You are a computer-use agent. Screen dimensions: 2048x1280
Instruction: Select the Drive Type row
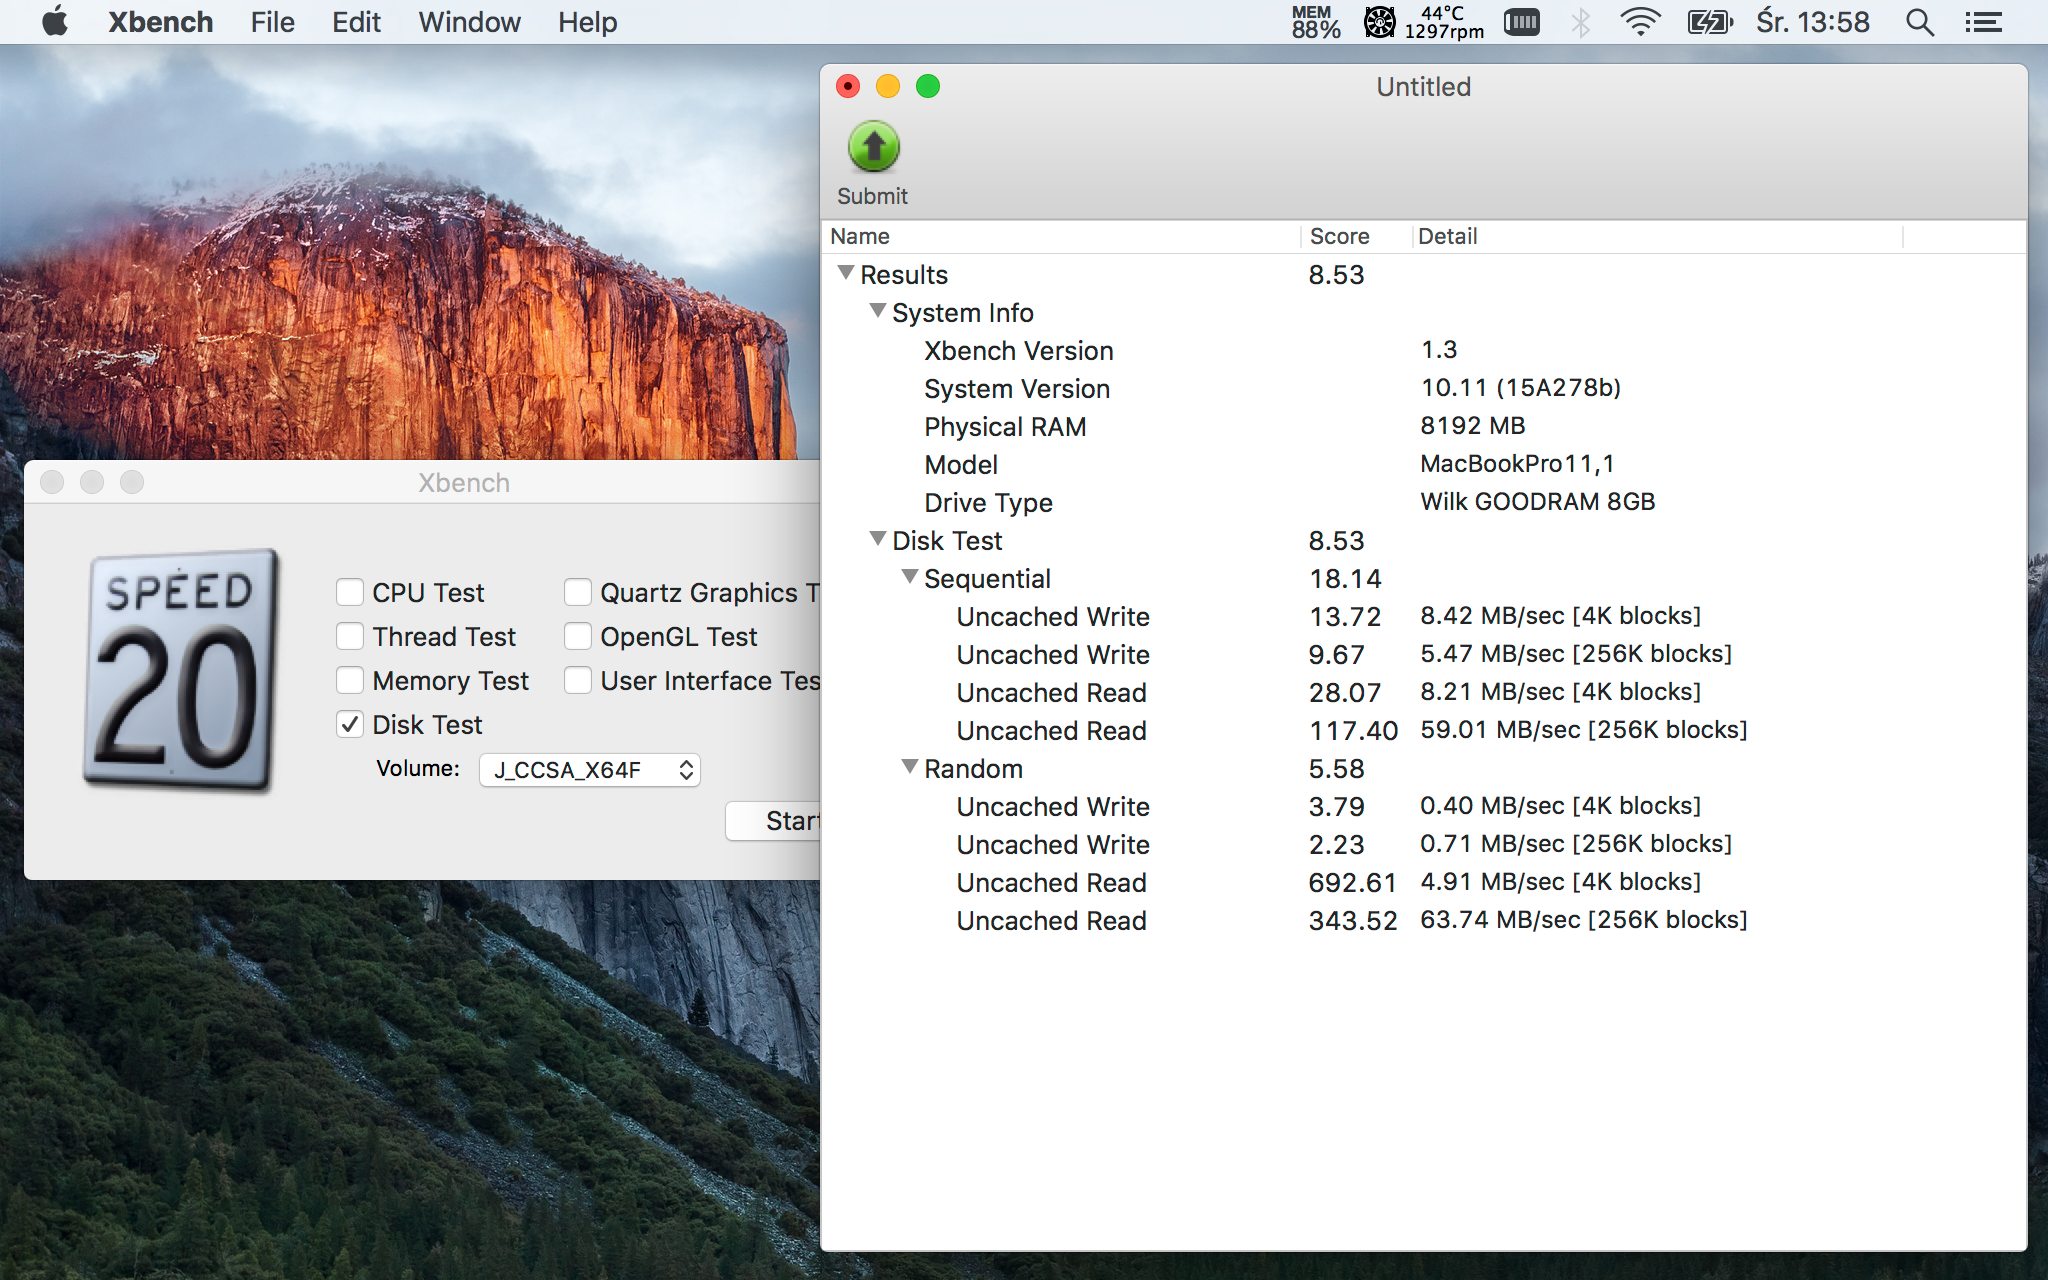point(1424,503)
